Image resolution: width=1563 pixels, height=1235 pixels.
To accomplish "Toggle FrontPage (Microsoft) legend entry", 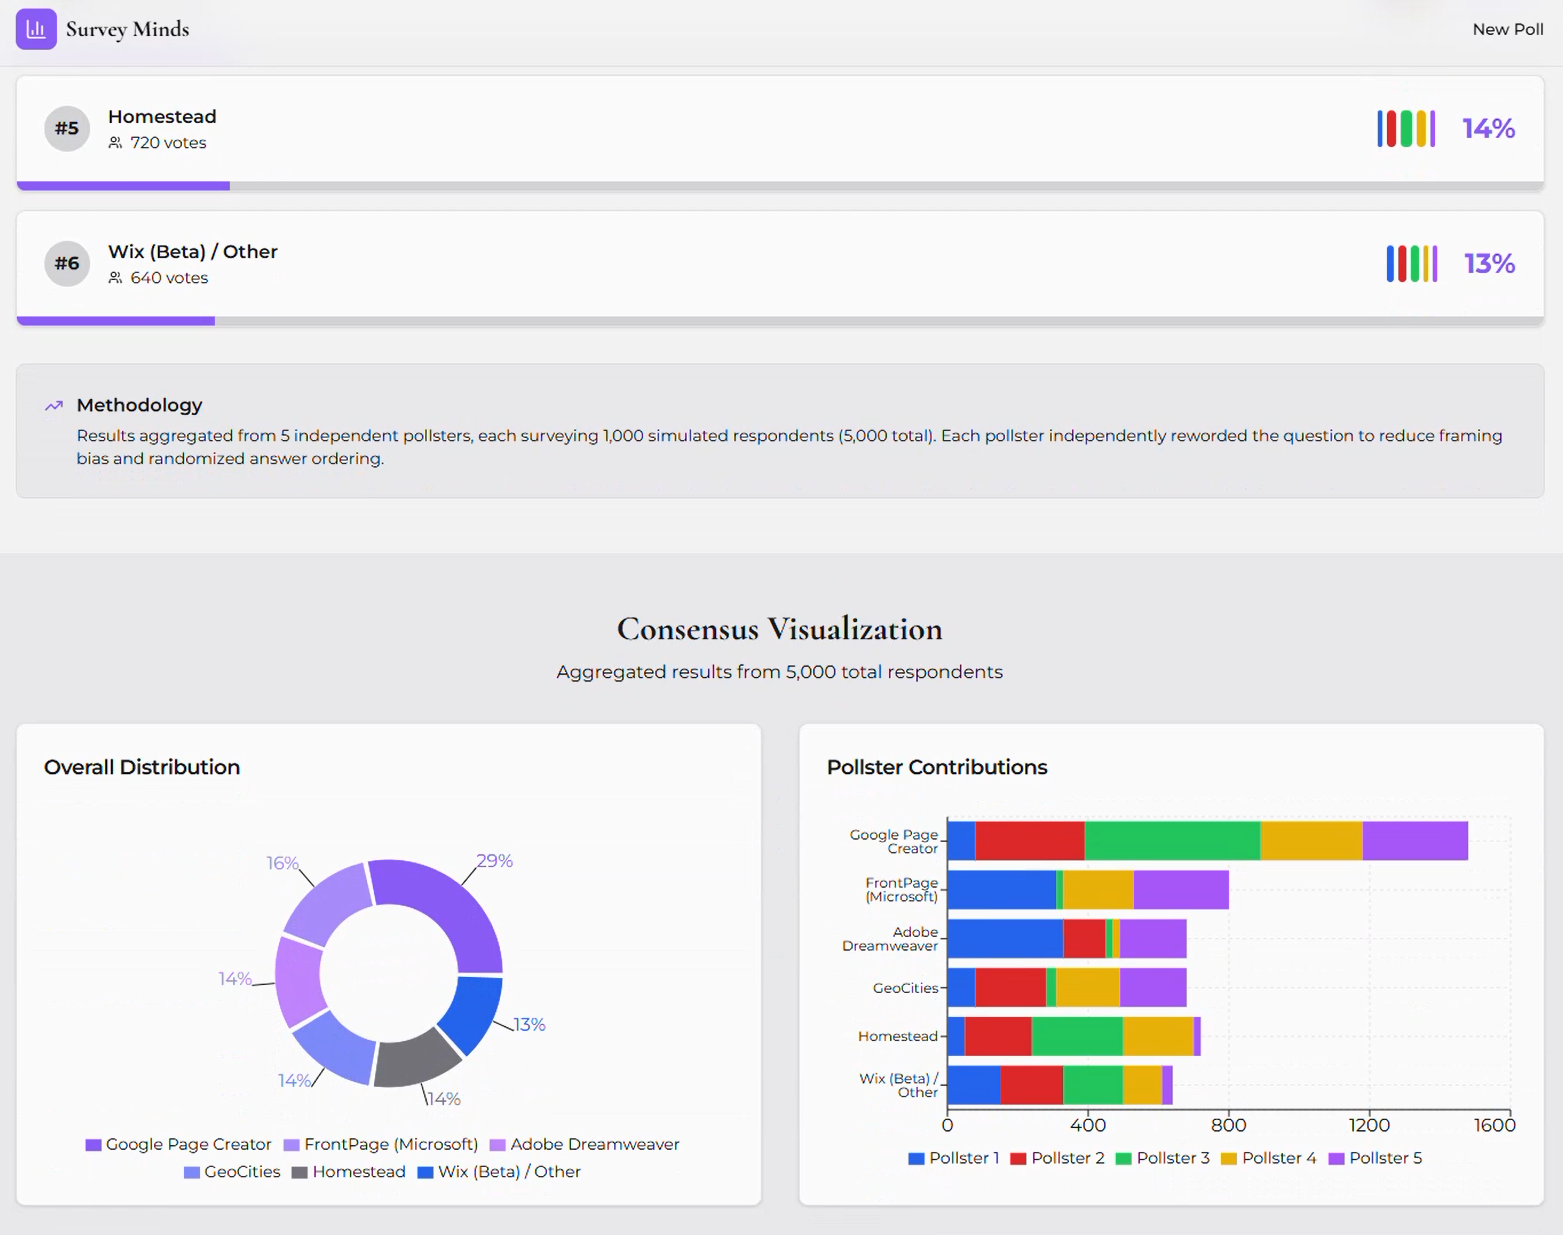I will click(381, 1144).
